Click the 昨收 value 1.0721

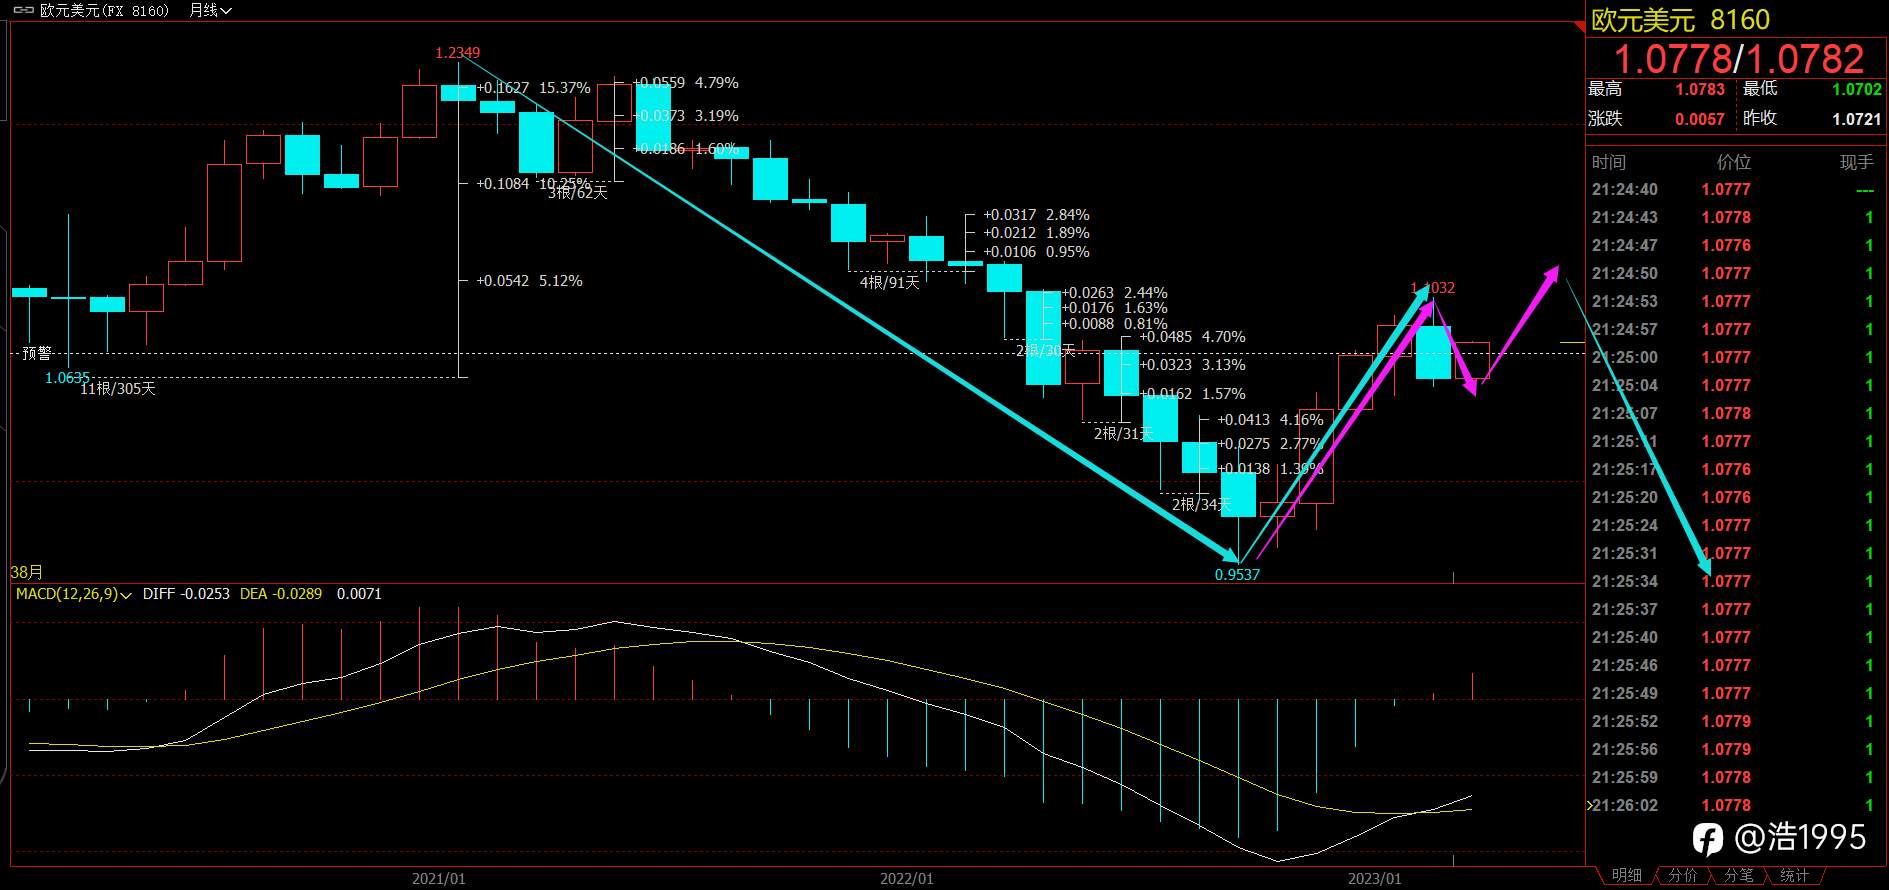[x=1857, y=119]
